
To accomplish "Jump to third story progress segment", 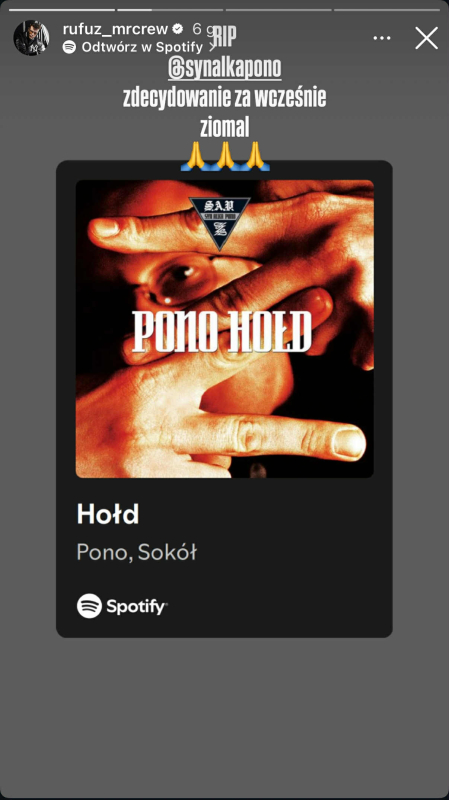I will point(279,10).
